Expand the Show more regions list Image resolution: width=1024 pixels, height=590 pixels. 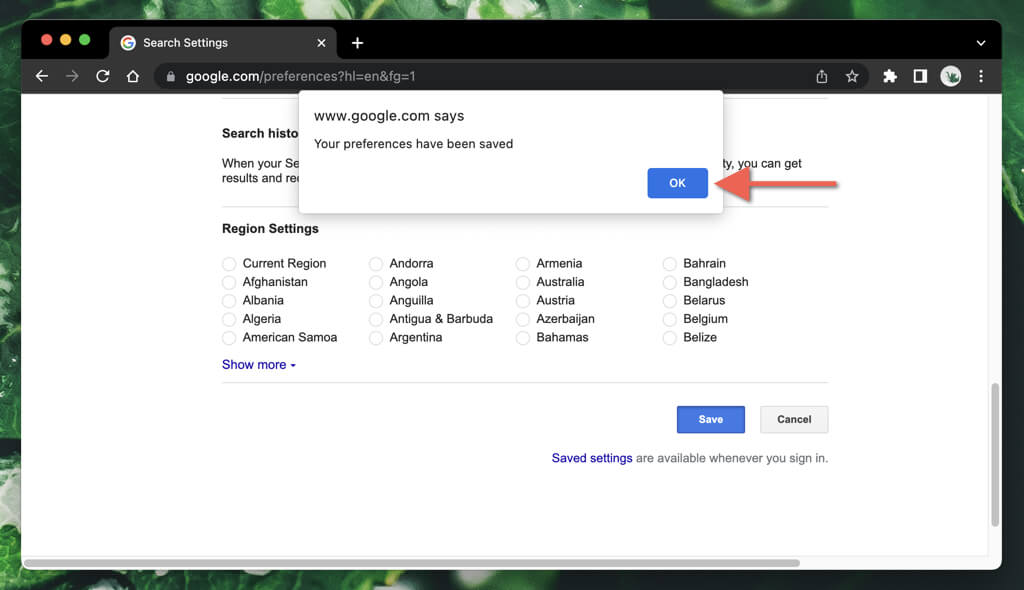(258, 365)
